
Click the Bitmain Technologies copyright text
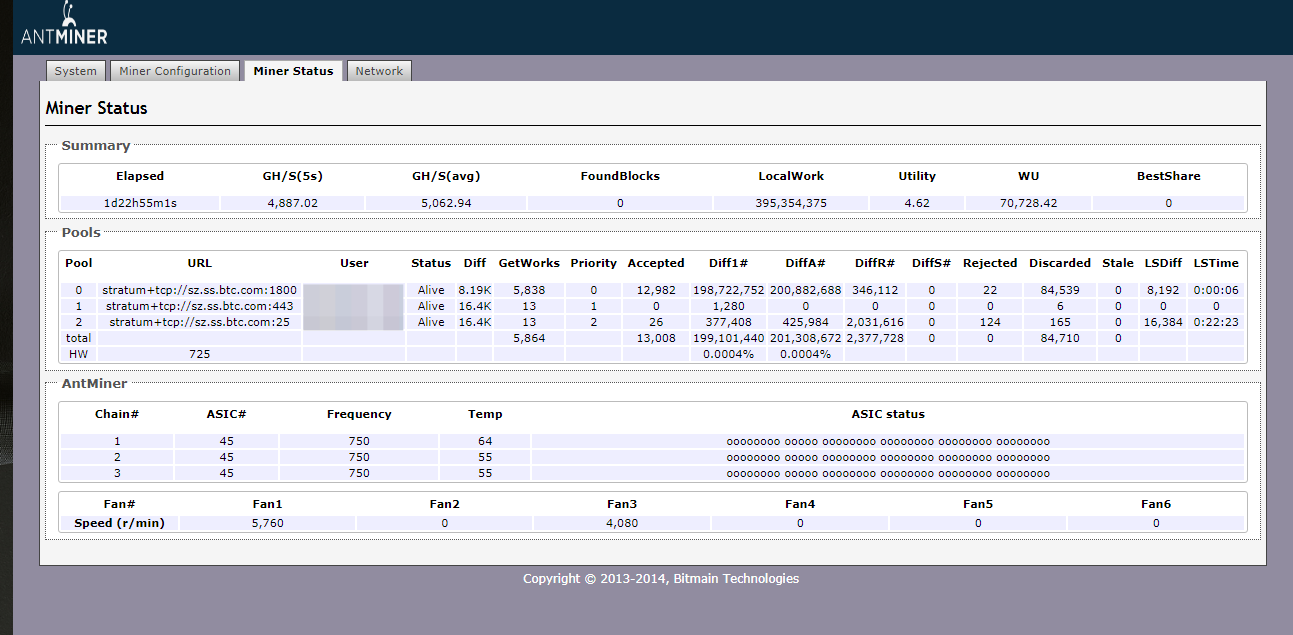661,578
